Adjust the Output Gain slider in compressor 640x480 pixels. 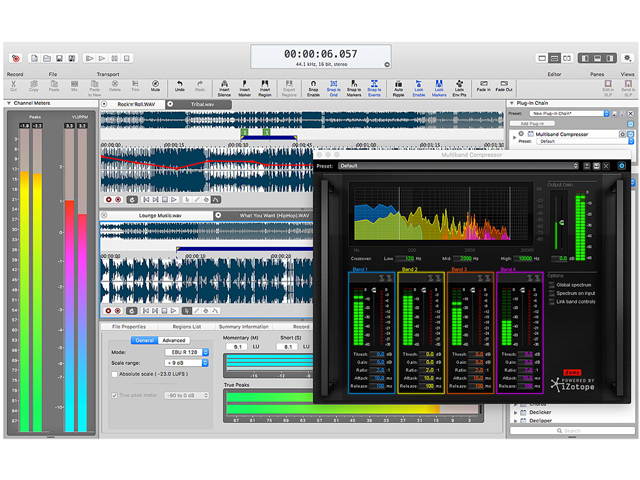562,222
